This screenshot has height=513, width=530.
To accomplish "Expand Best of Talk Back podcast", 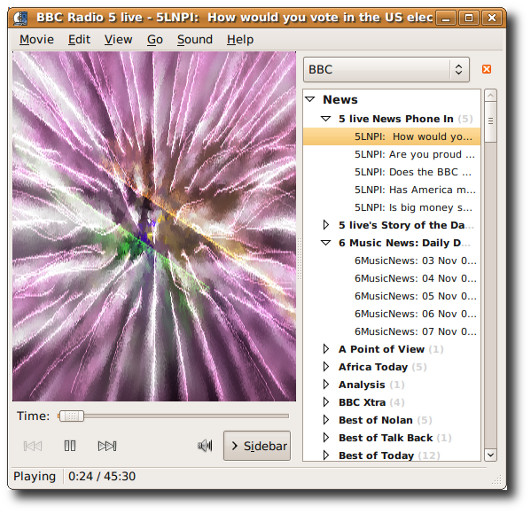I will click(x=326, y=437).
